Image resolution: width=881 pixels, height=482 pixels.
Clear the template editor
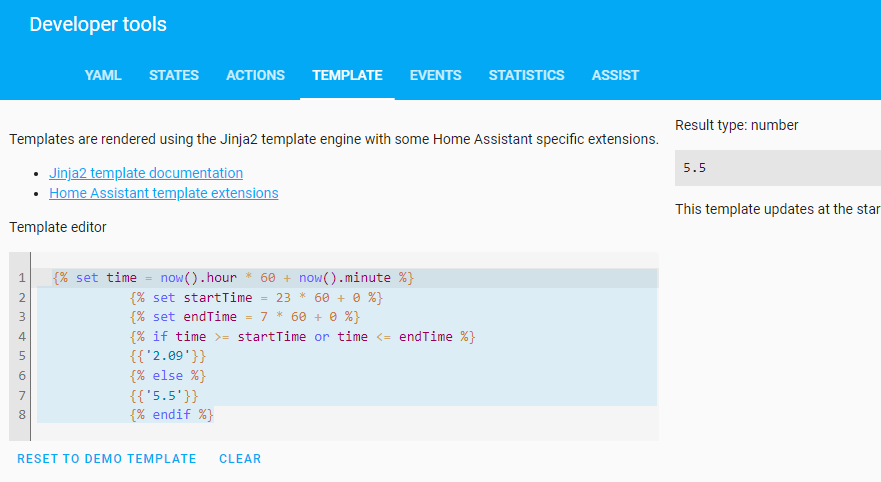[x=240, y=459]
